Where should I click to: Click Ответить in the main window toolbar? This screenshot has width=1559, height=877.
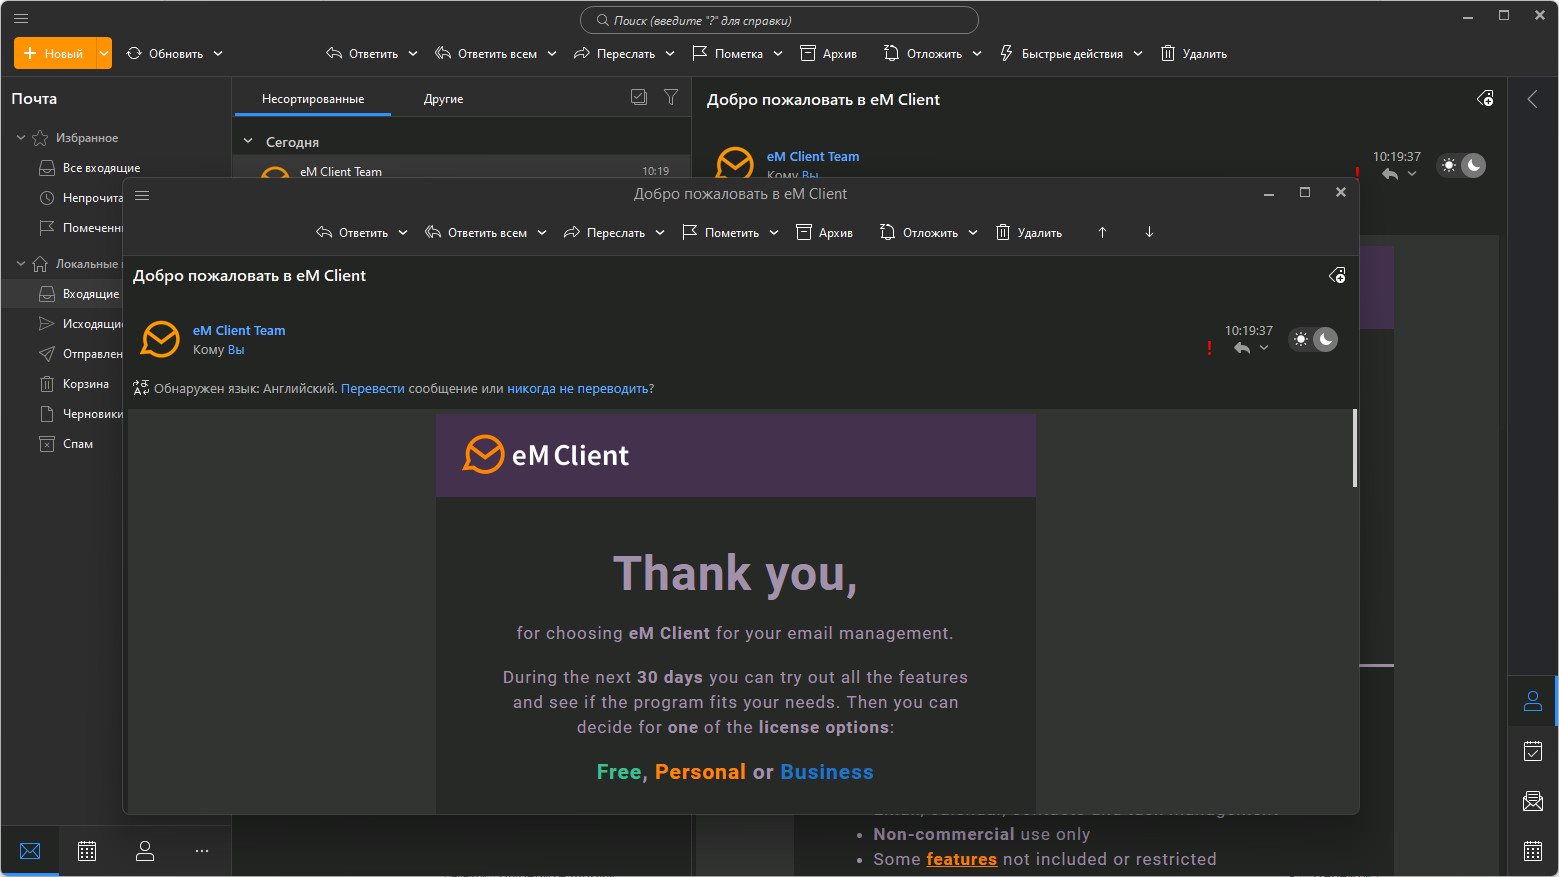[362, 54]
